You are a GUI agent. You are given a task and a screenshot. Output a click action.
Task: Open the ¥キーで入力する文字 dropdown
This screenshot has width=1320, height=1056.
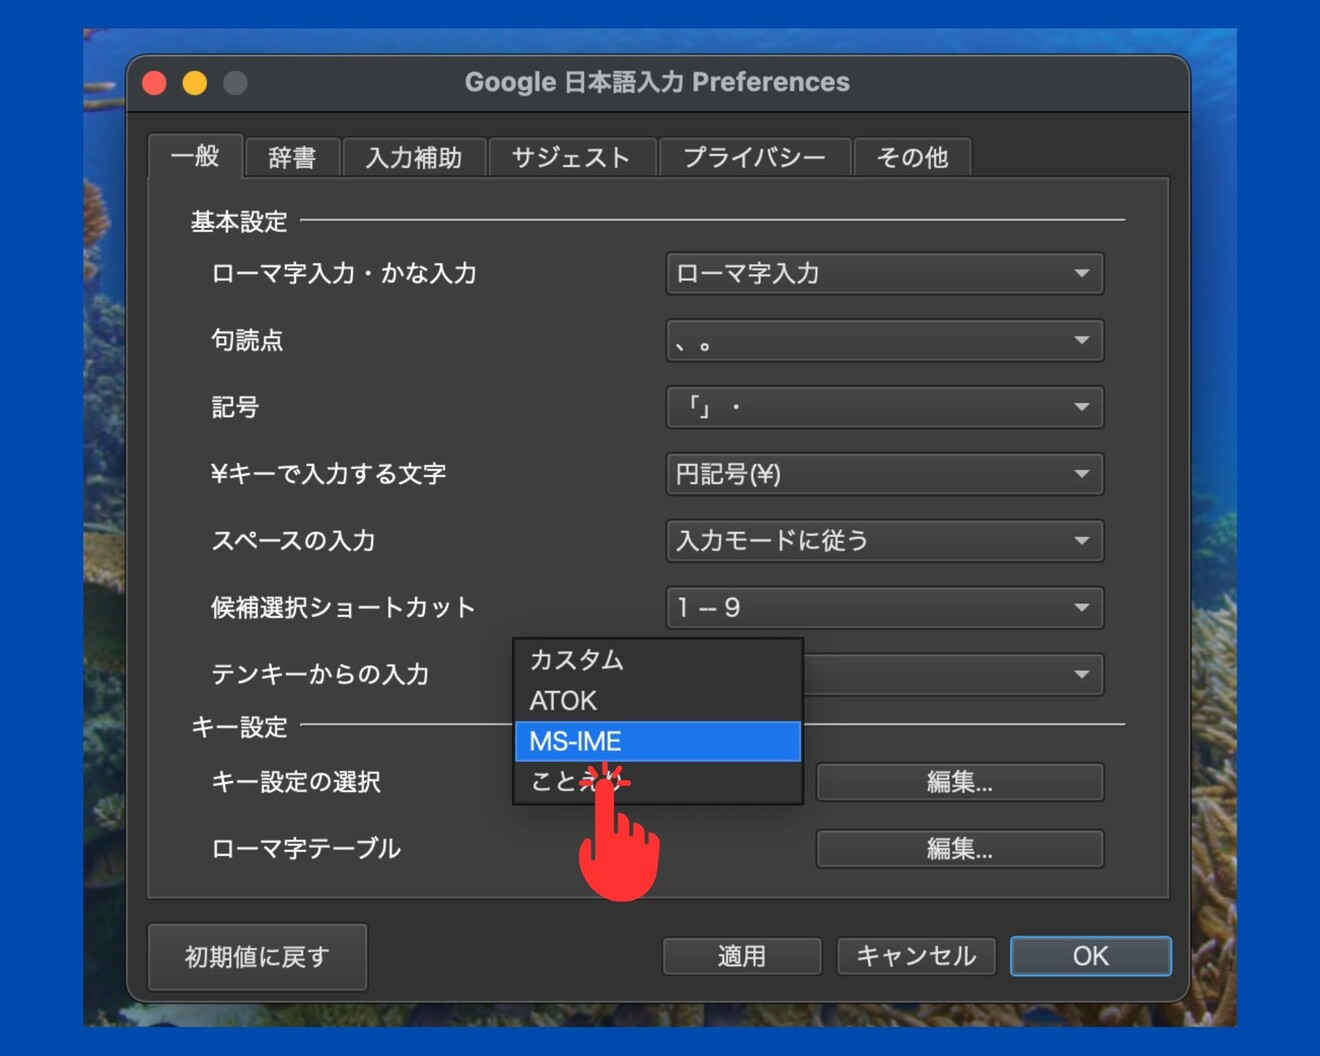coord(885,474)
